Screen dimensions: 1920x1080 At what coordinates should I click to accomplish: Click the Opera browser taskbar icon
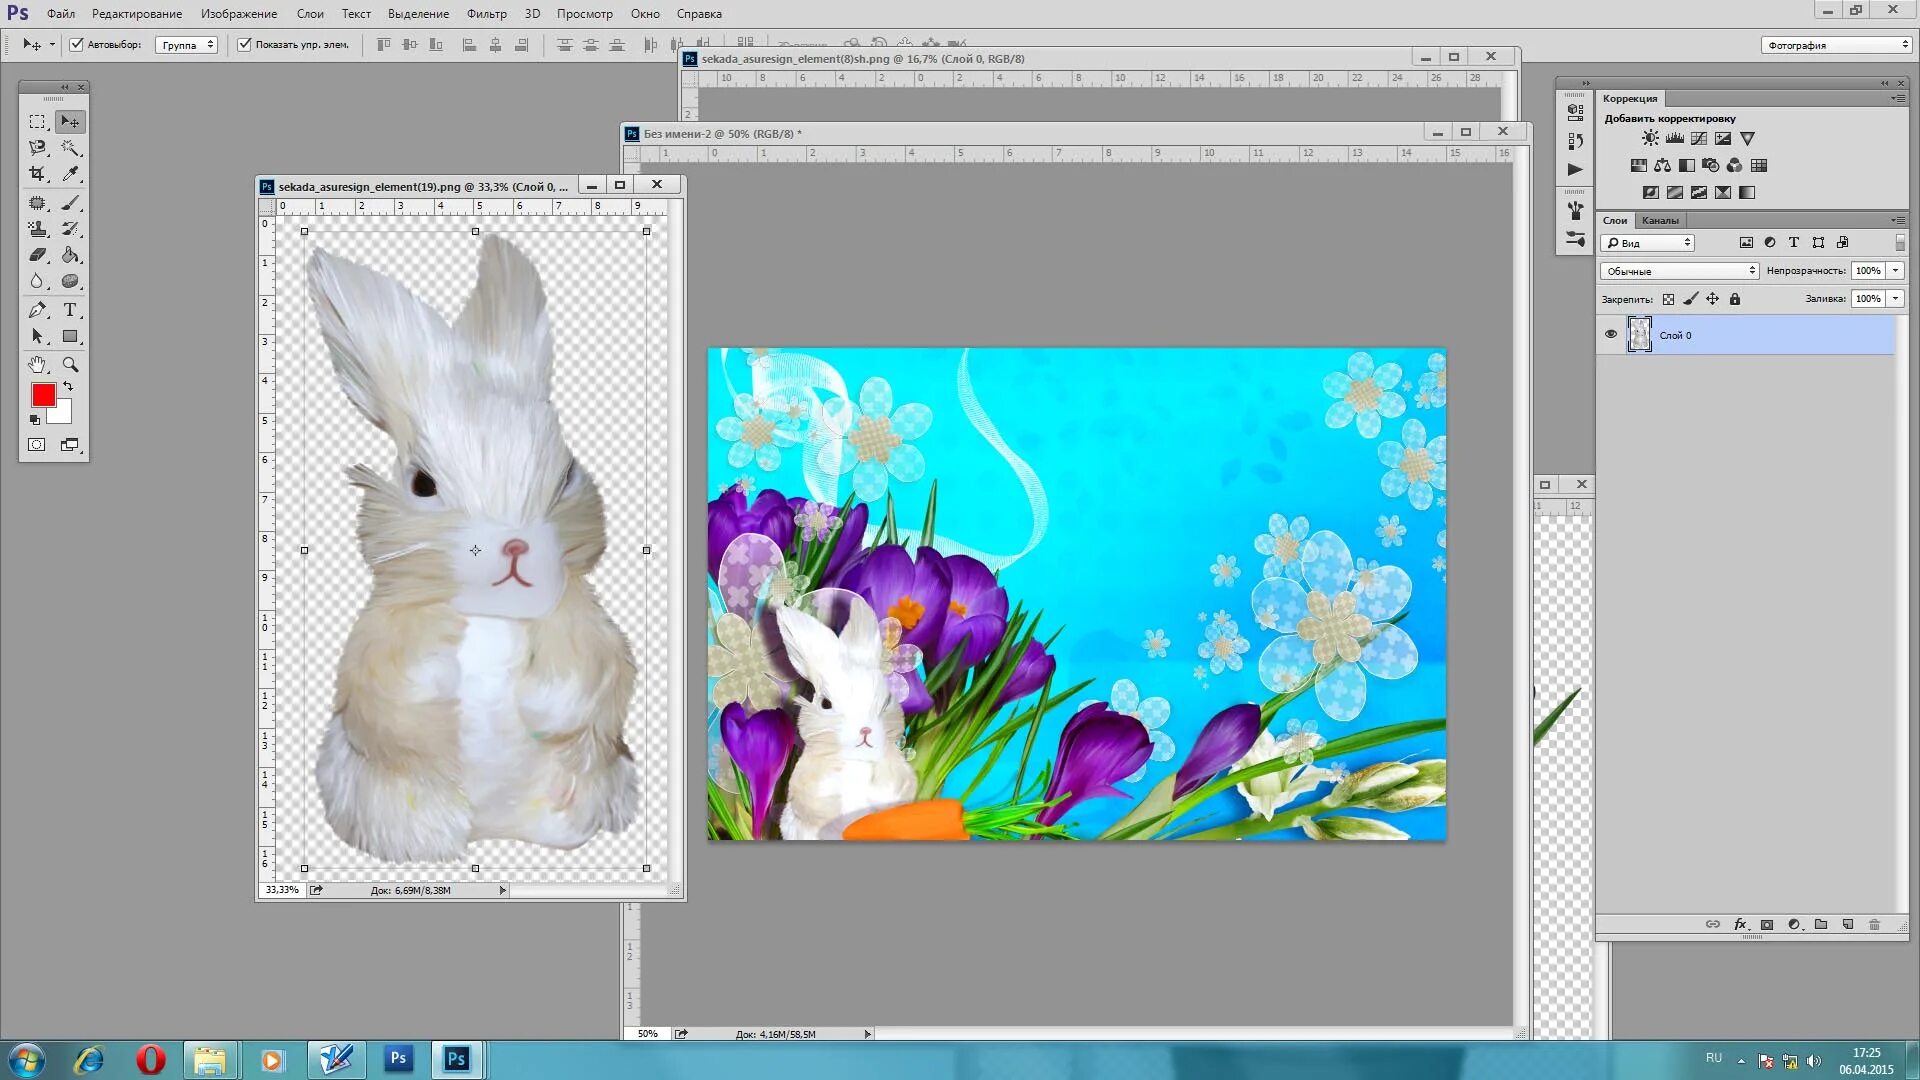pyautogui.click(x=151, y=1059)
